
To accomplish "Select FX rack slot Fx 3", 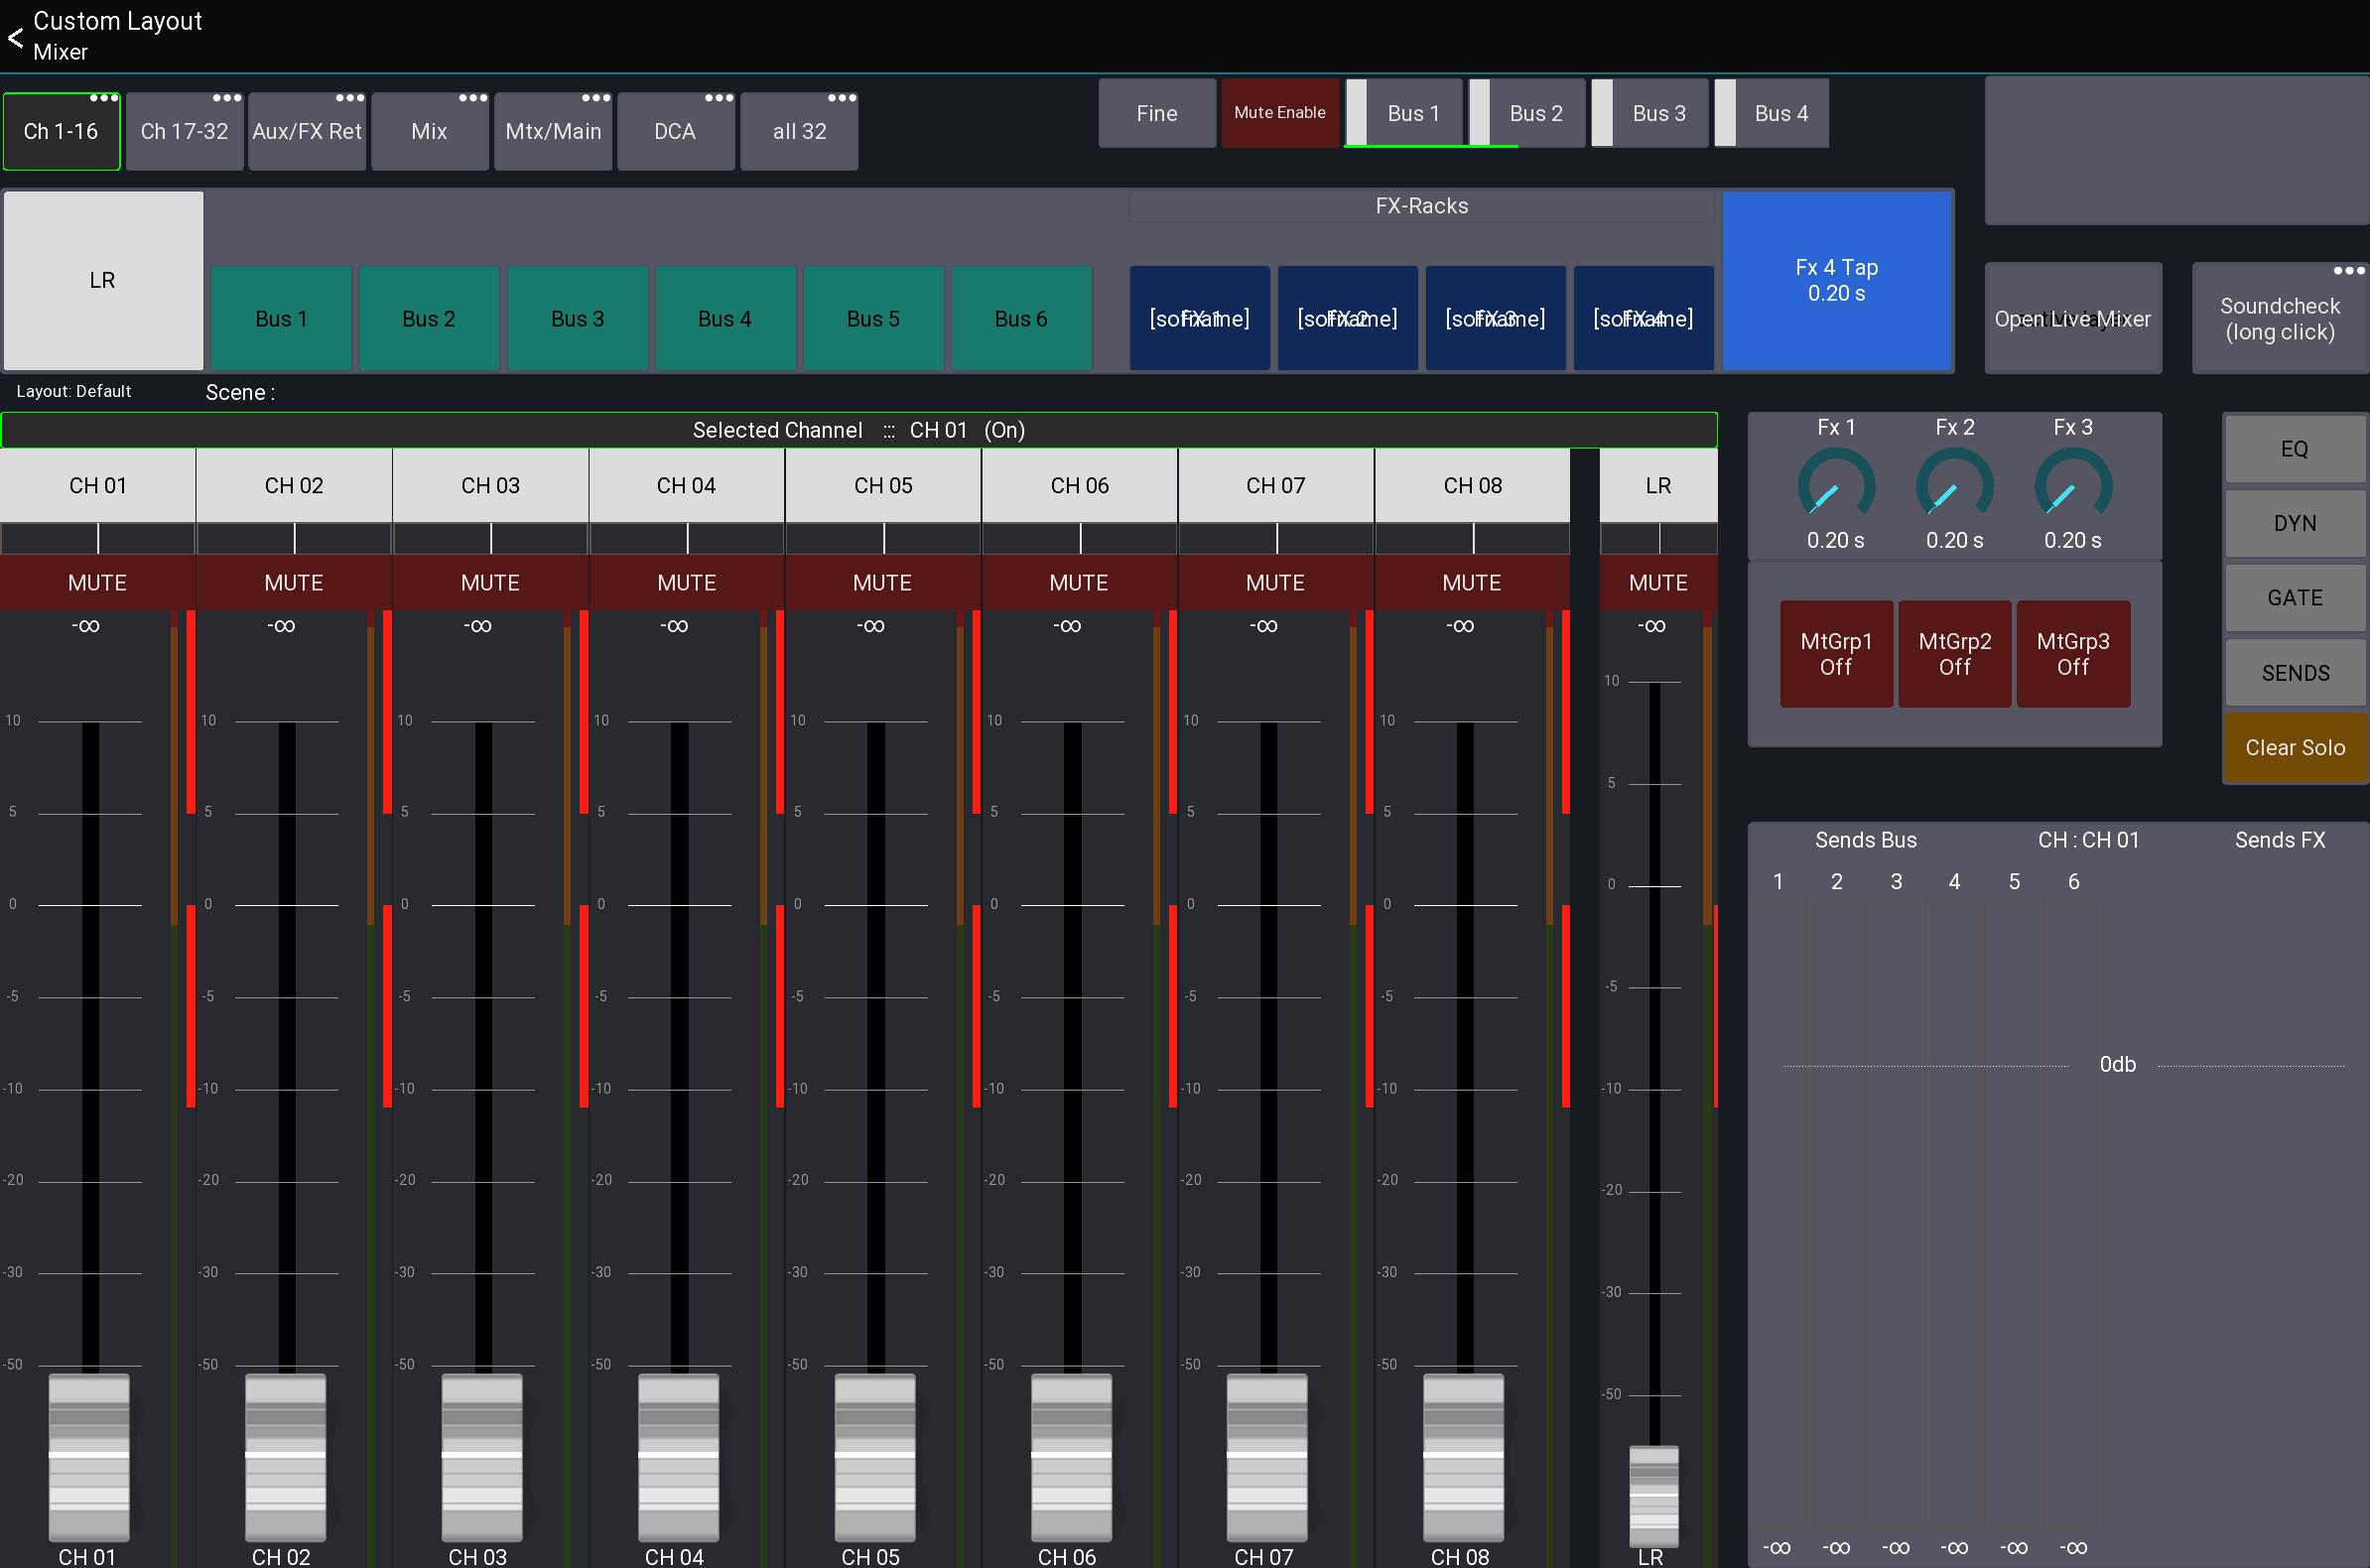I will click(1495, 318).
